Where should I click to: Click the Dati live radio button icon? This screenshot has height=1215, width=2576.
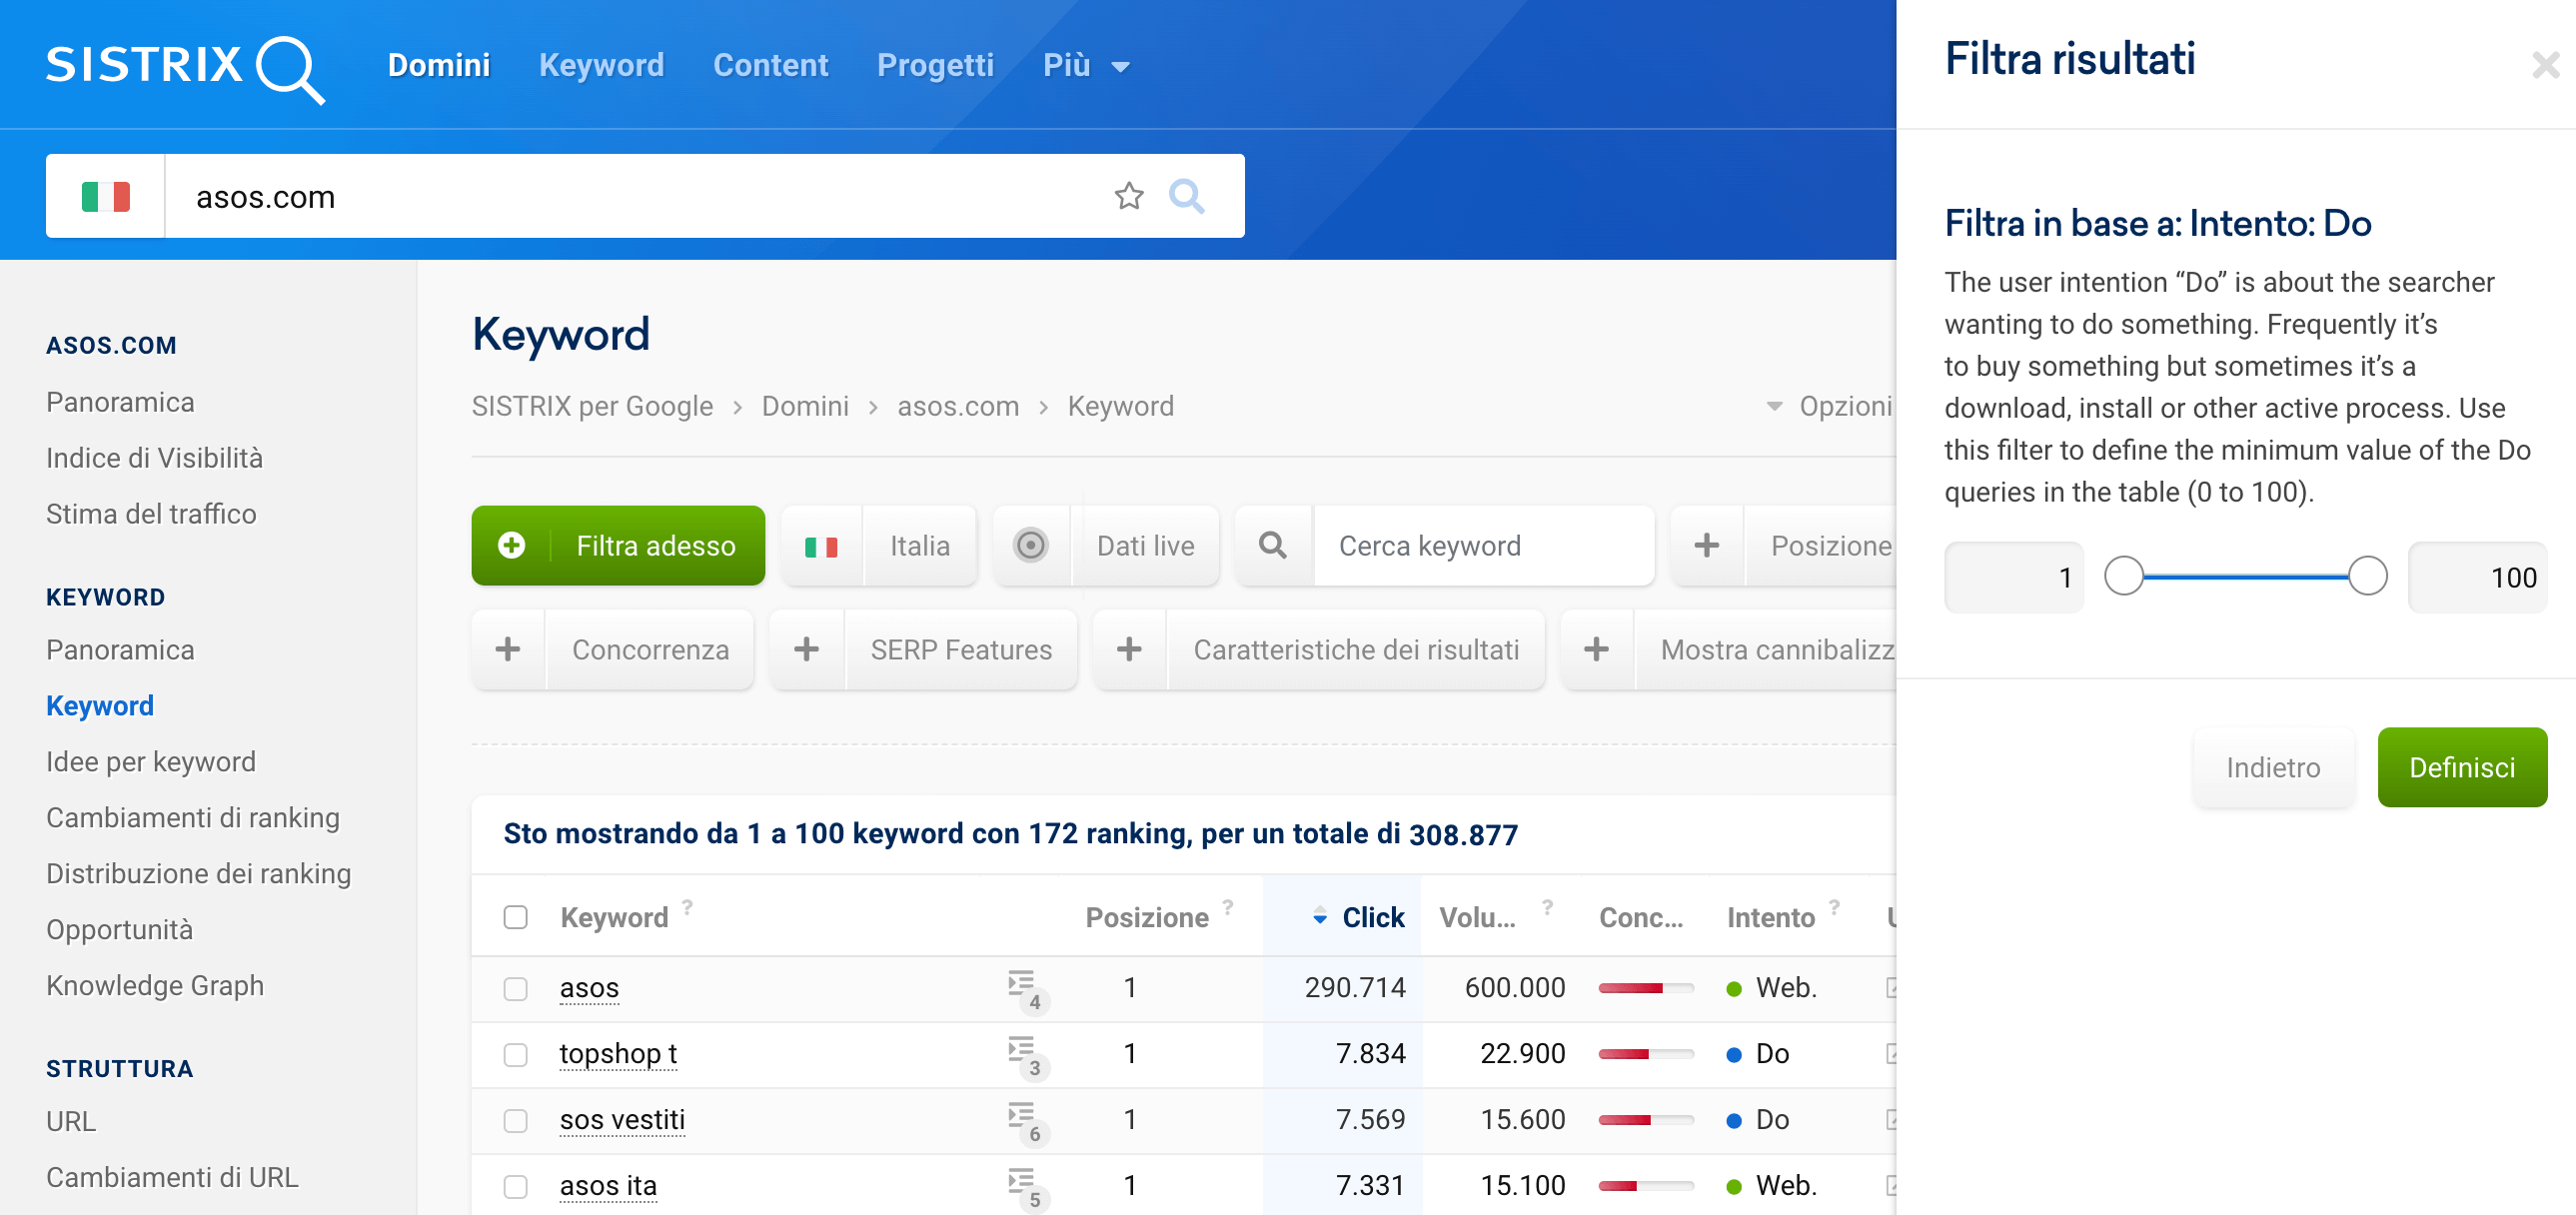pos(1030,546)
